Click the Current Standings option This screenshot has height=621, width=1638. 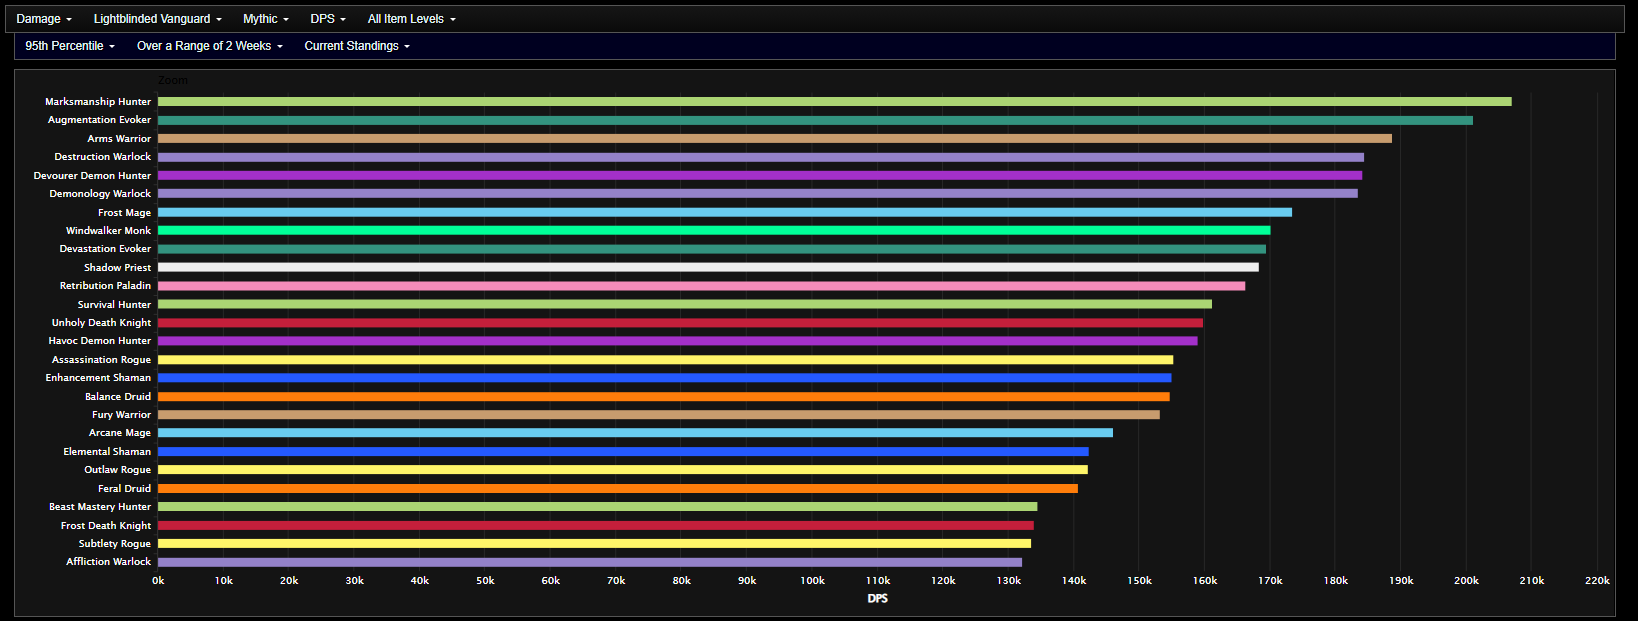coord(357,46)
